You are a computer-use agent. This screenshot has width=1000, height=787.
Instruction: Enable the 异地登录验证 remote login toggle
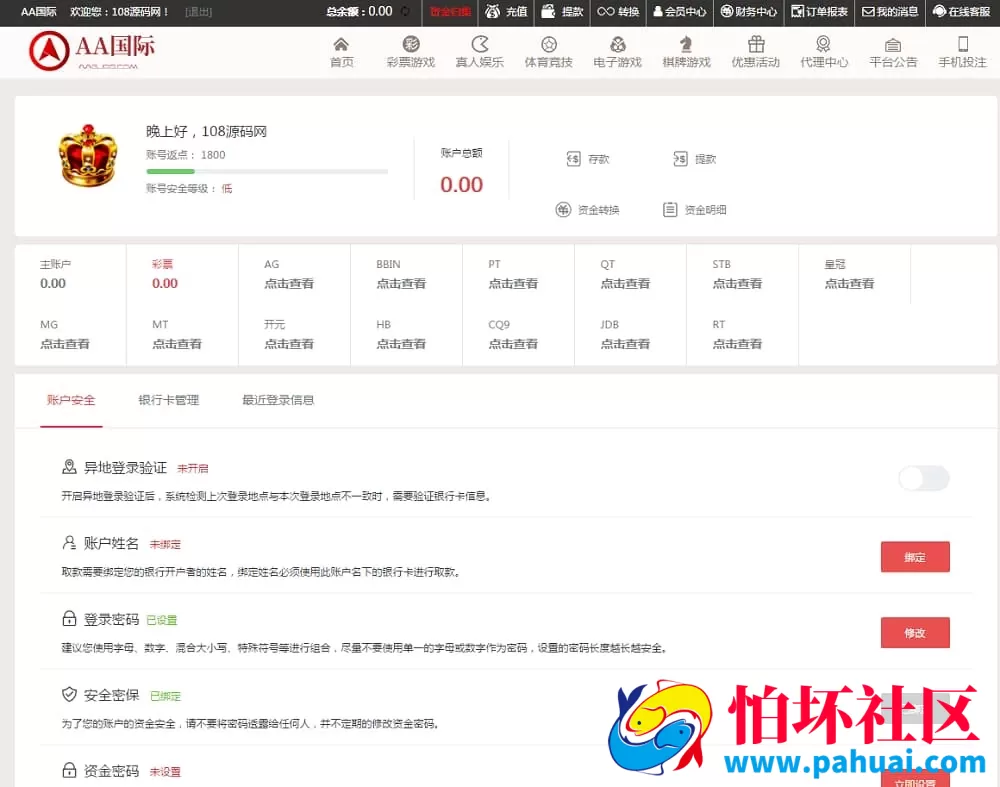pyautogui.click(x=923, y=479)
